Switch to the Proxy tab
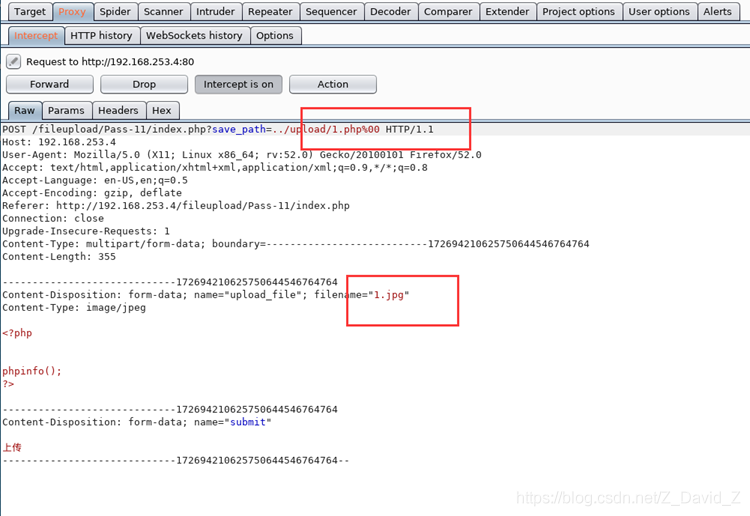Viewport: 750px width, 516px height. tap(72, 11)
